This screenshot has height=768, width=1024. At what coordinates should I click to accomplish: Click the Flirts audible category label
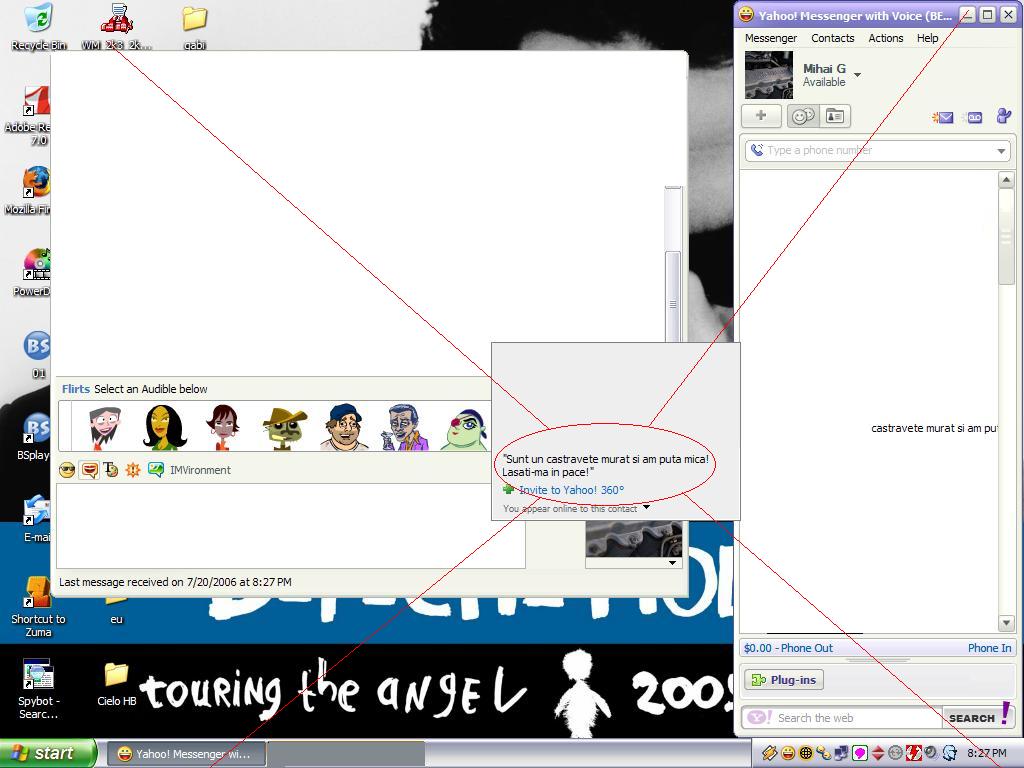point(76,389)
